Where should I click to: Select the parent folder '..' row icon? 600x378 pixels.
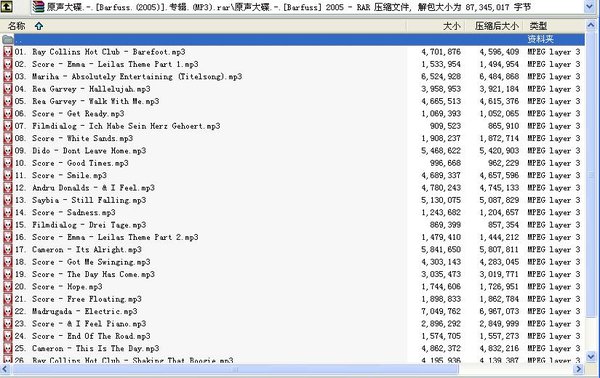7,39
